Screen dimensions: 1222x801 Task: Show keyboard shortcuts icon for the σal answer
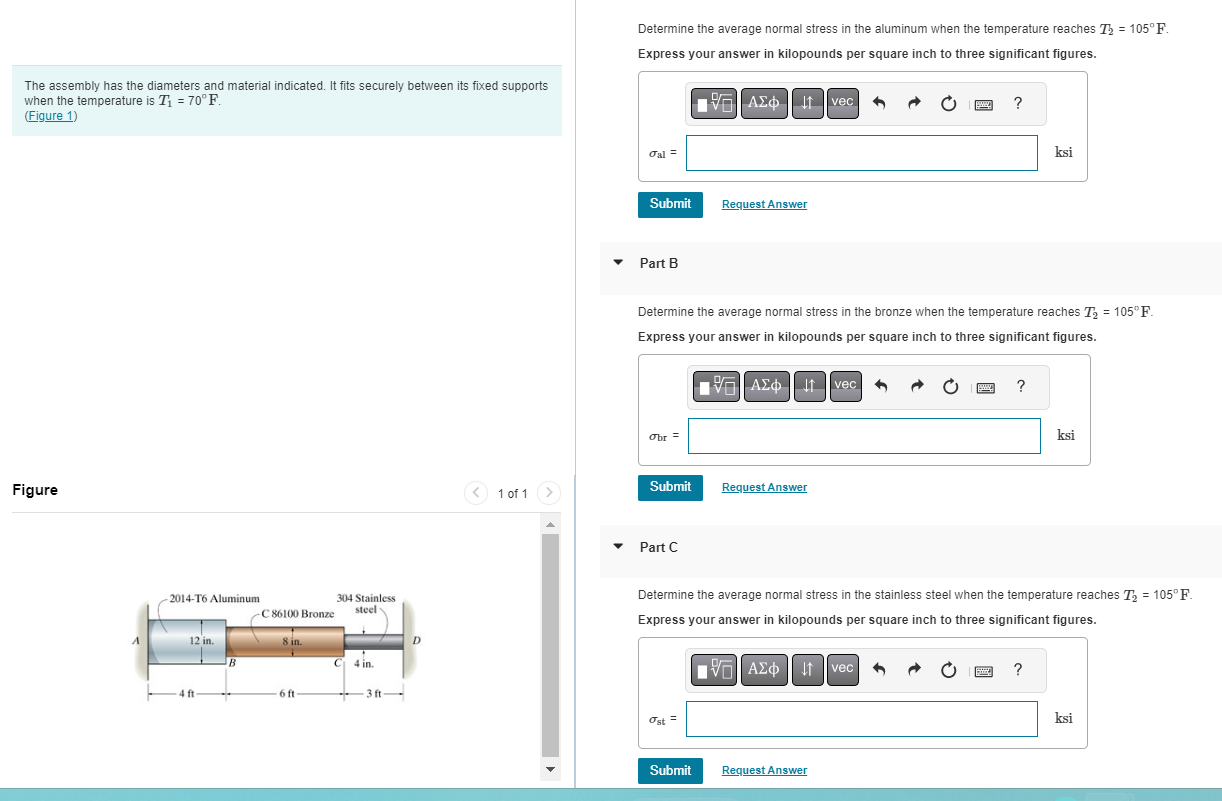(983, 103)
